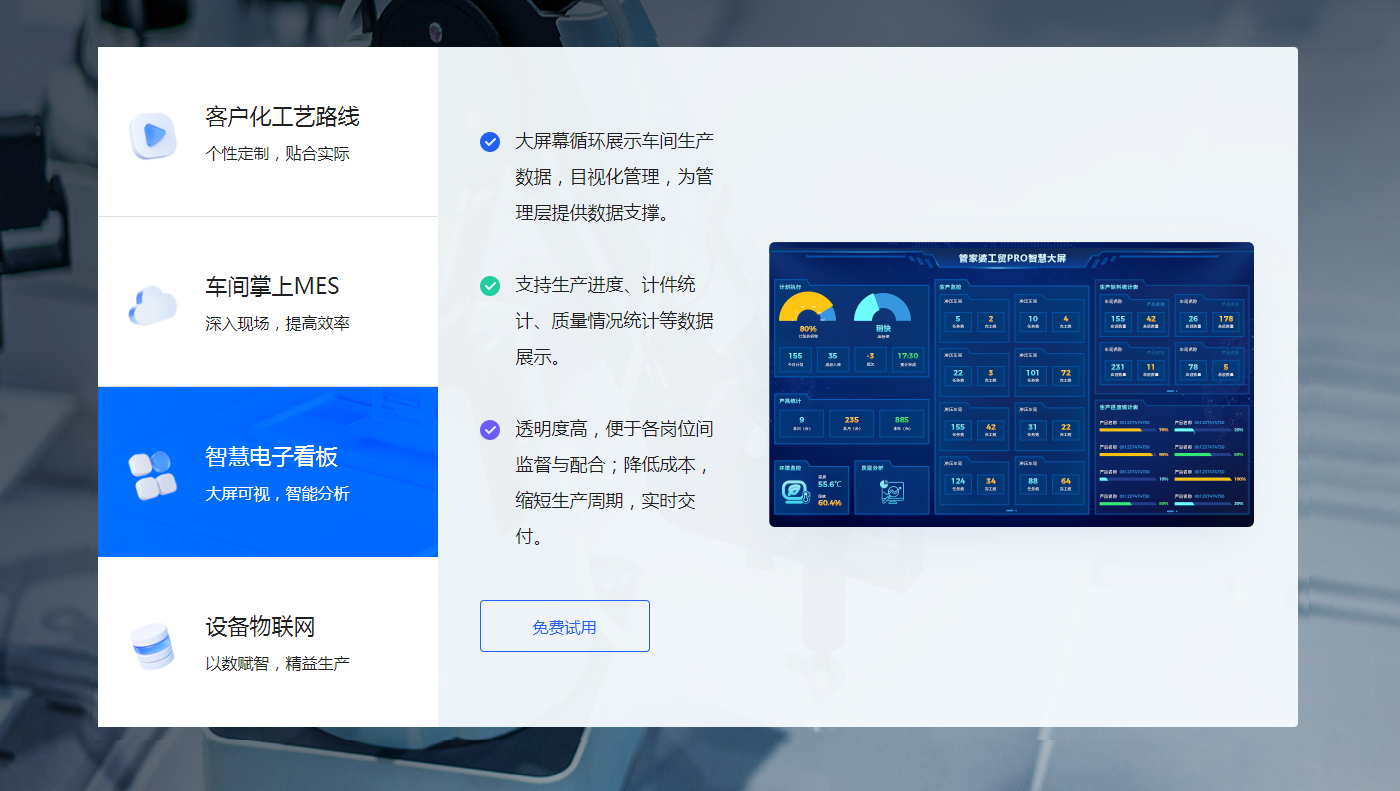Click the blue checkmark beside 大屏幕循环展示
The height and width of the screenshot is (791, 1400).
(x=490, y=142)
